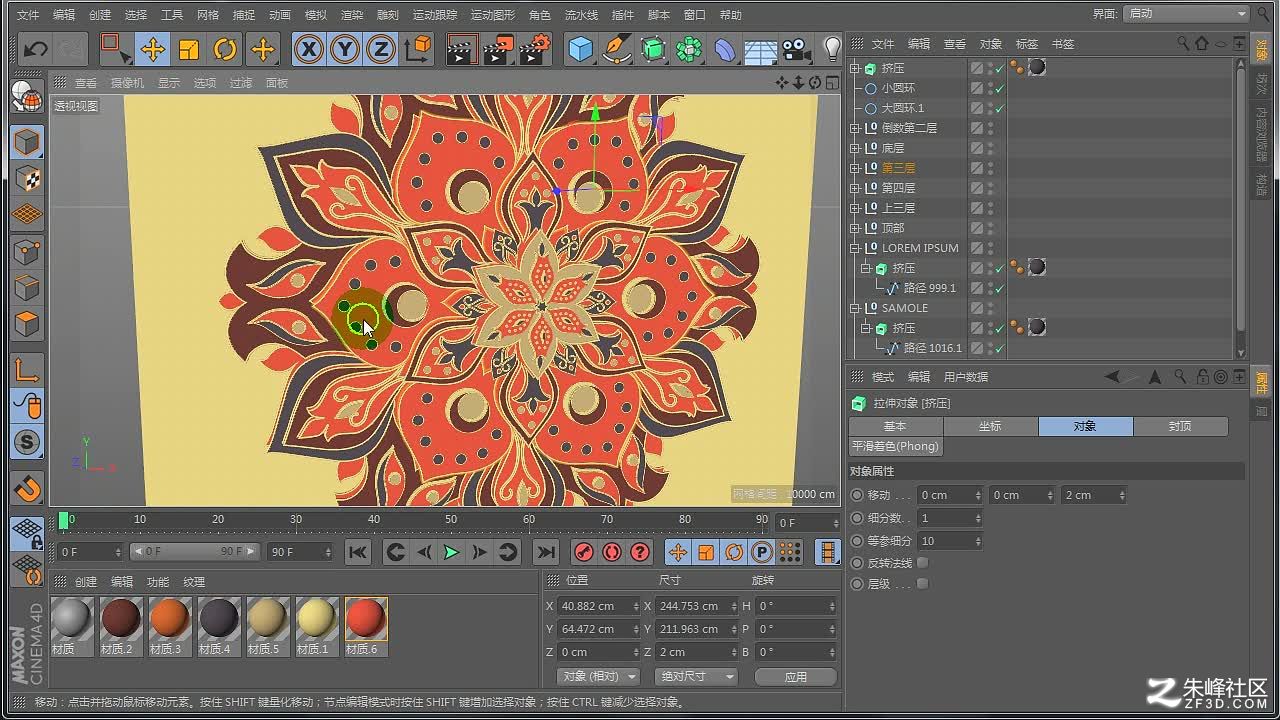1280x720 pixels.
Task: Toggle the 大圆环.1 enabled checkmark
Action: click(999, 108)
